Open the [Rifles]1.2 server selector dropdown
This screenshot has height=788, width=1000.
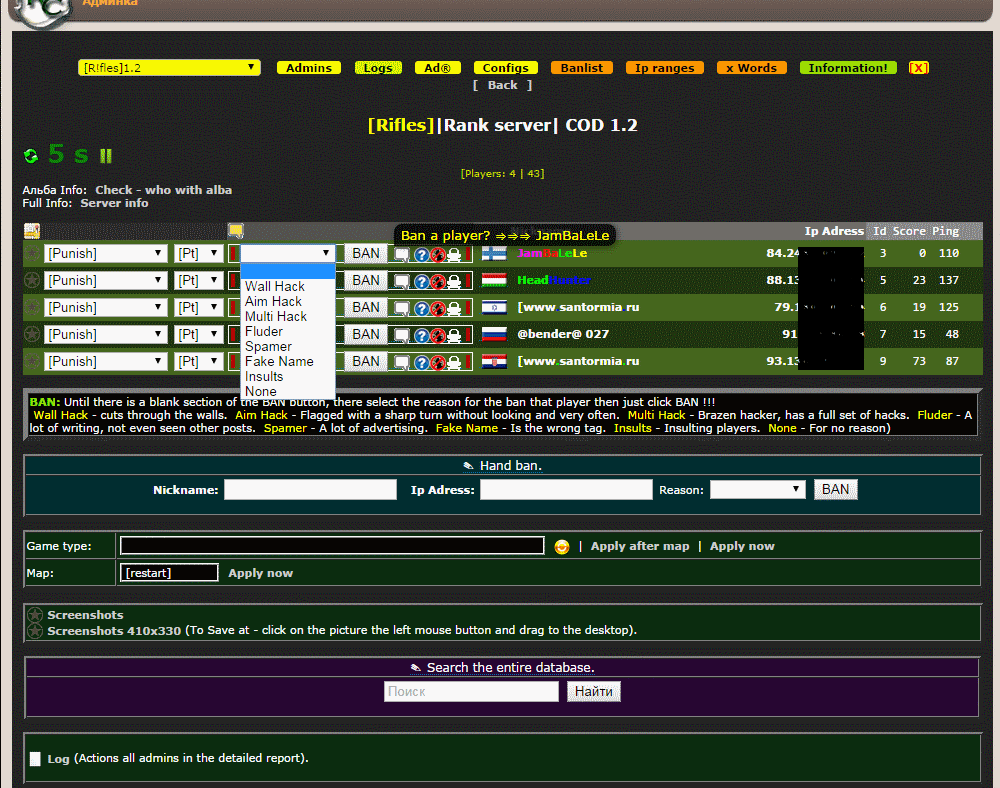pyautogui.click(x=169, y=68)
